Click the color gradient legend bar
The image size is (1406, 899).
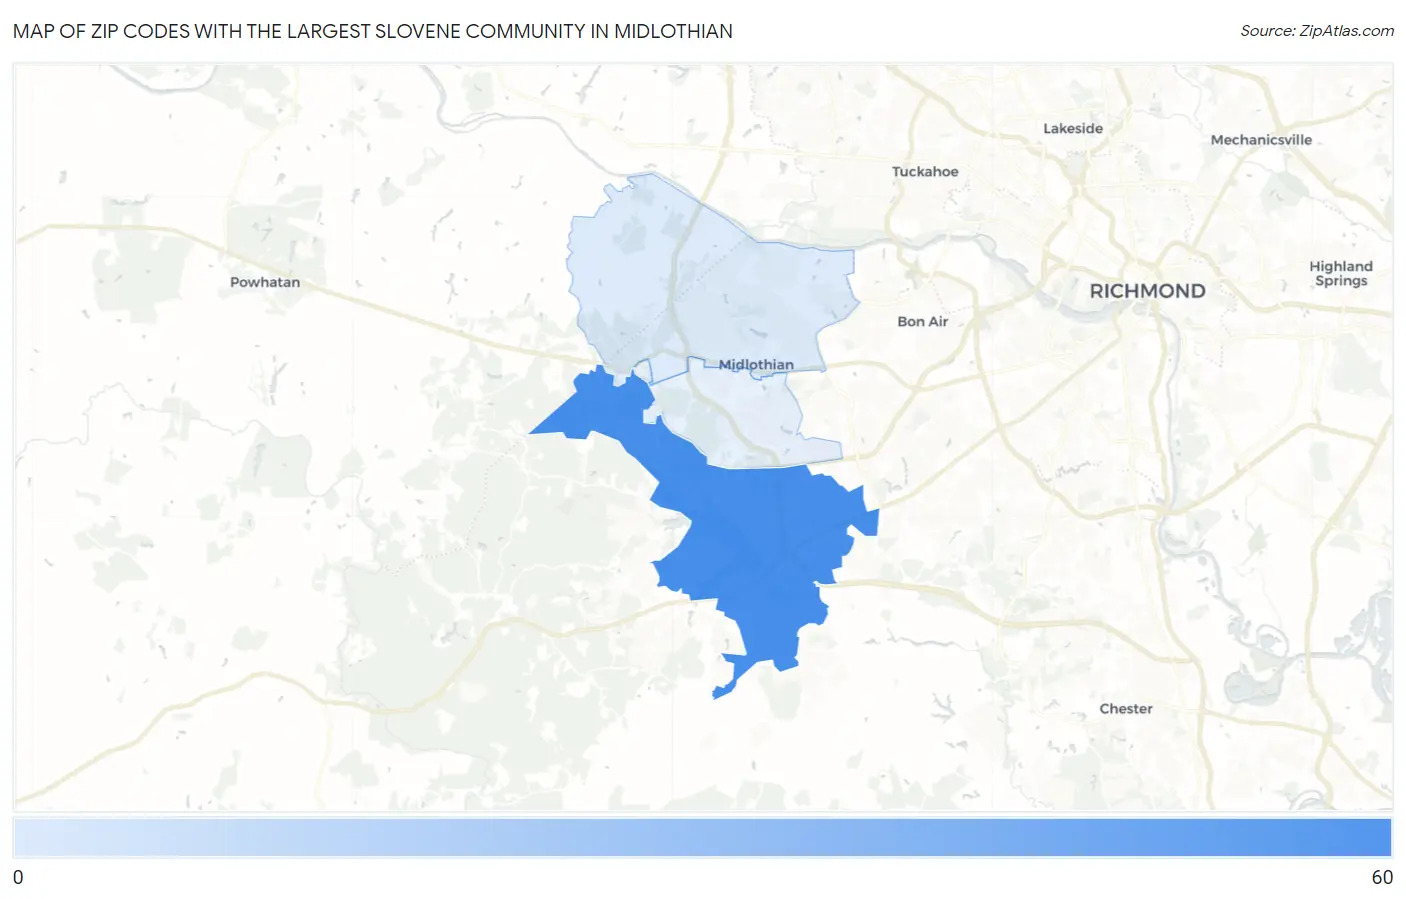[702, 837]
